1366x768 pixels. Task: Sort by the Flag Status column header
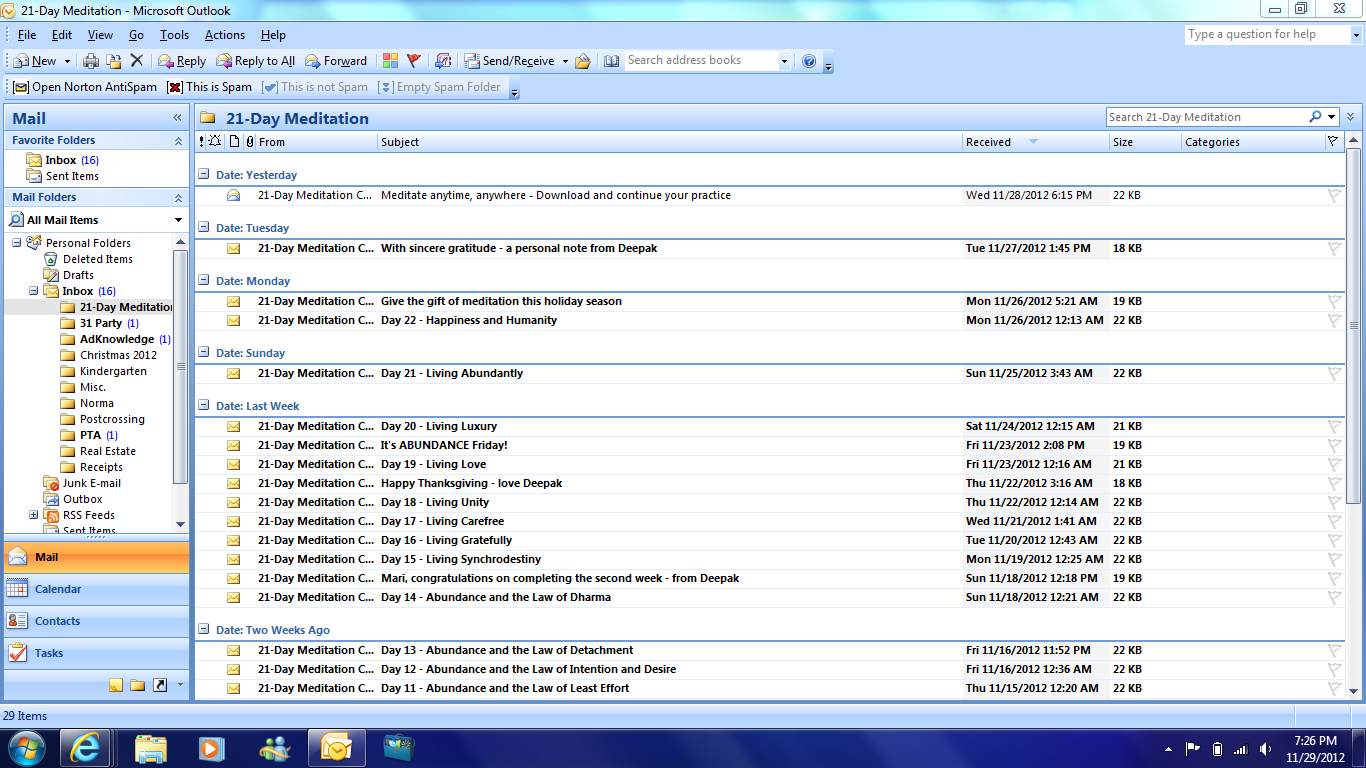(x=1333, y=142)
